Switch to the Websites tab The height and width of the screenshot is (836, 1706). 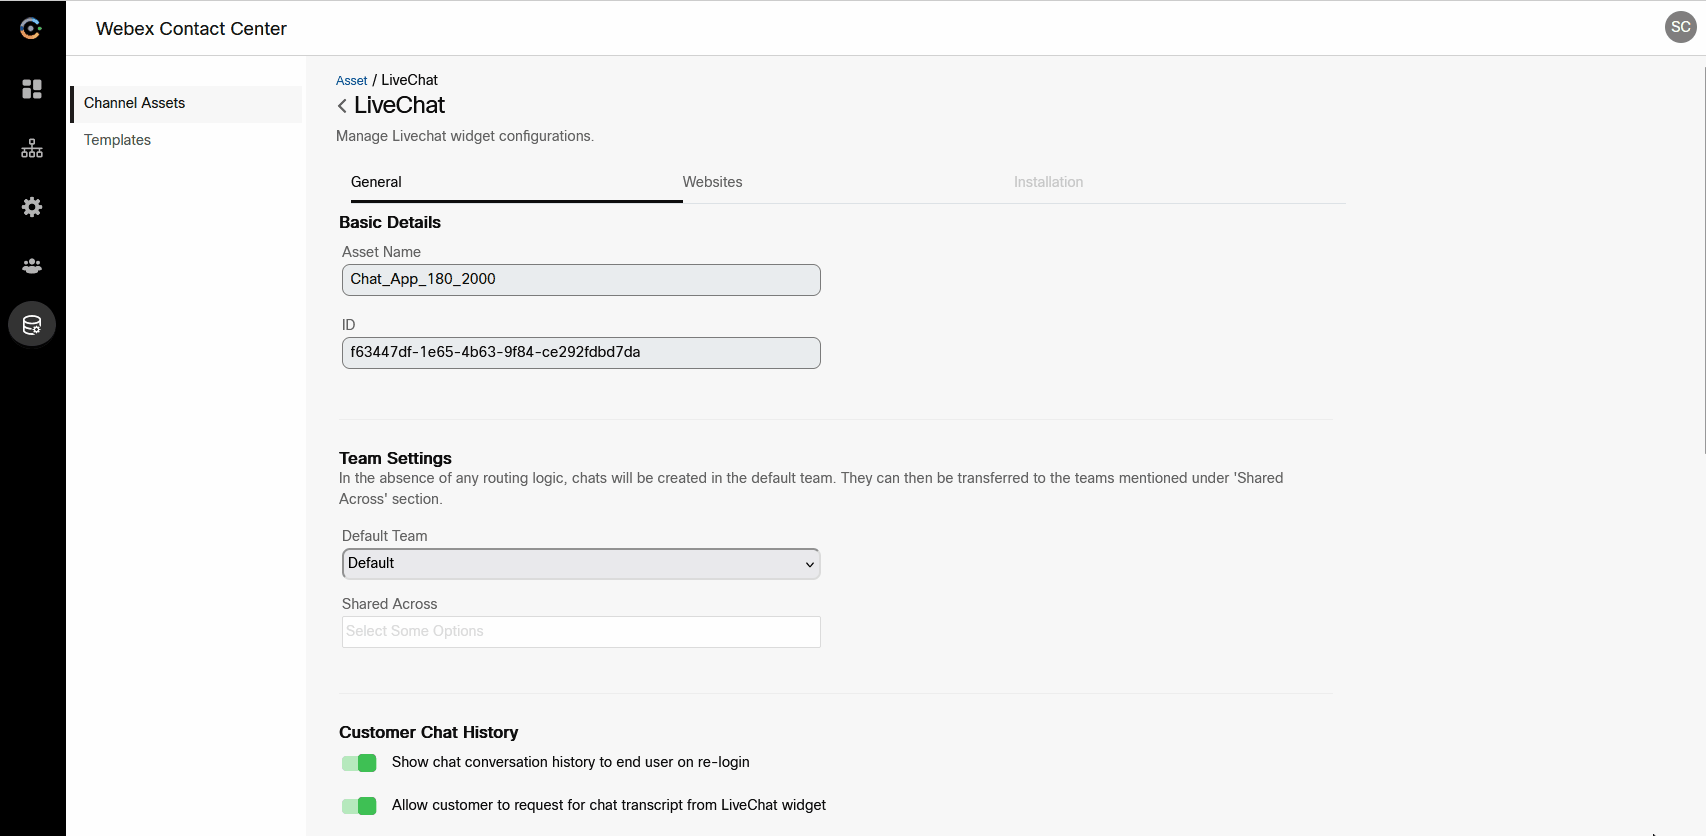712,182
